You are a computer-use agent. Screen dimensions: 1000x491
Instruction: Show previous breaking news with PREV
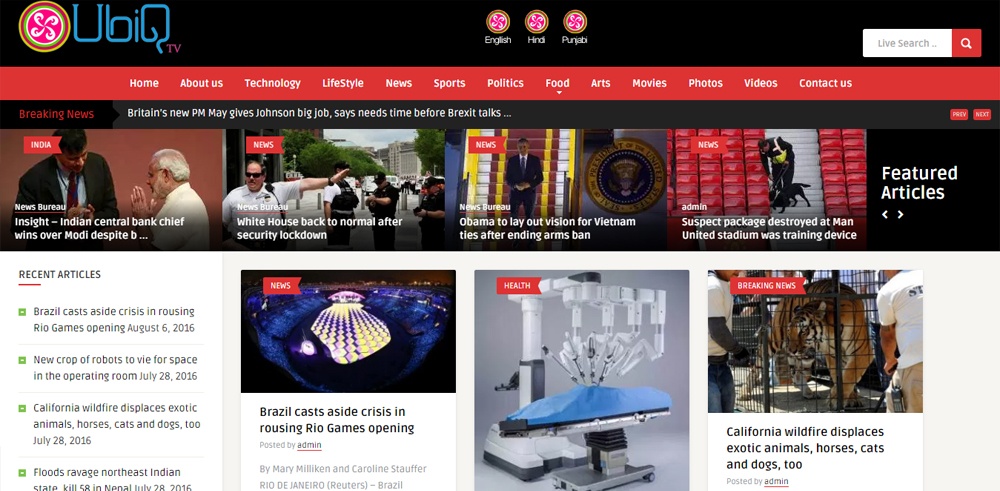[x=959, y=115]
